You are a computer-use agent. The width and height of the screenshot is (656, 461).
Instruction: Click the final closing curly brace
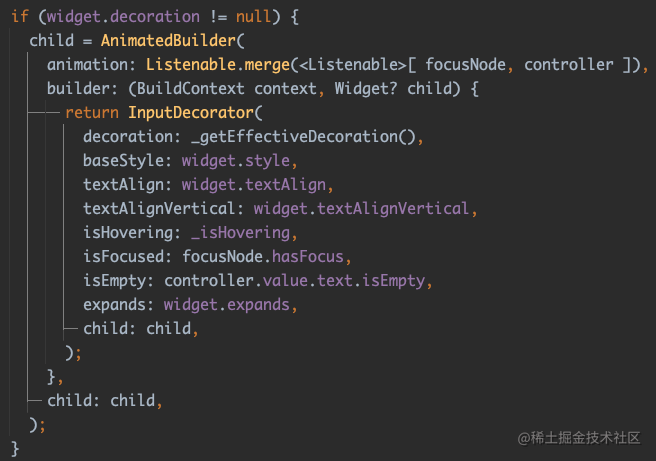15,449
